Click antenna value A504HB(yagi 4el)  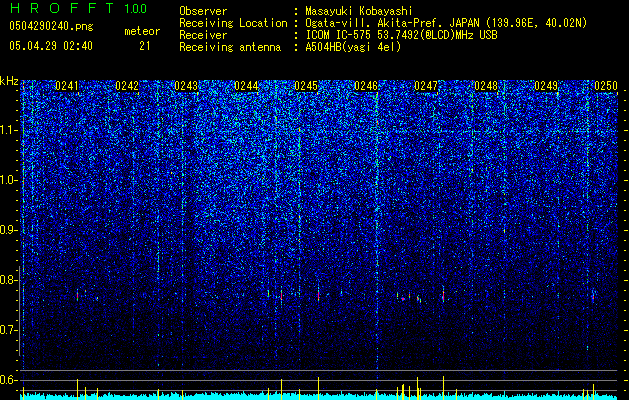[353, 47]
